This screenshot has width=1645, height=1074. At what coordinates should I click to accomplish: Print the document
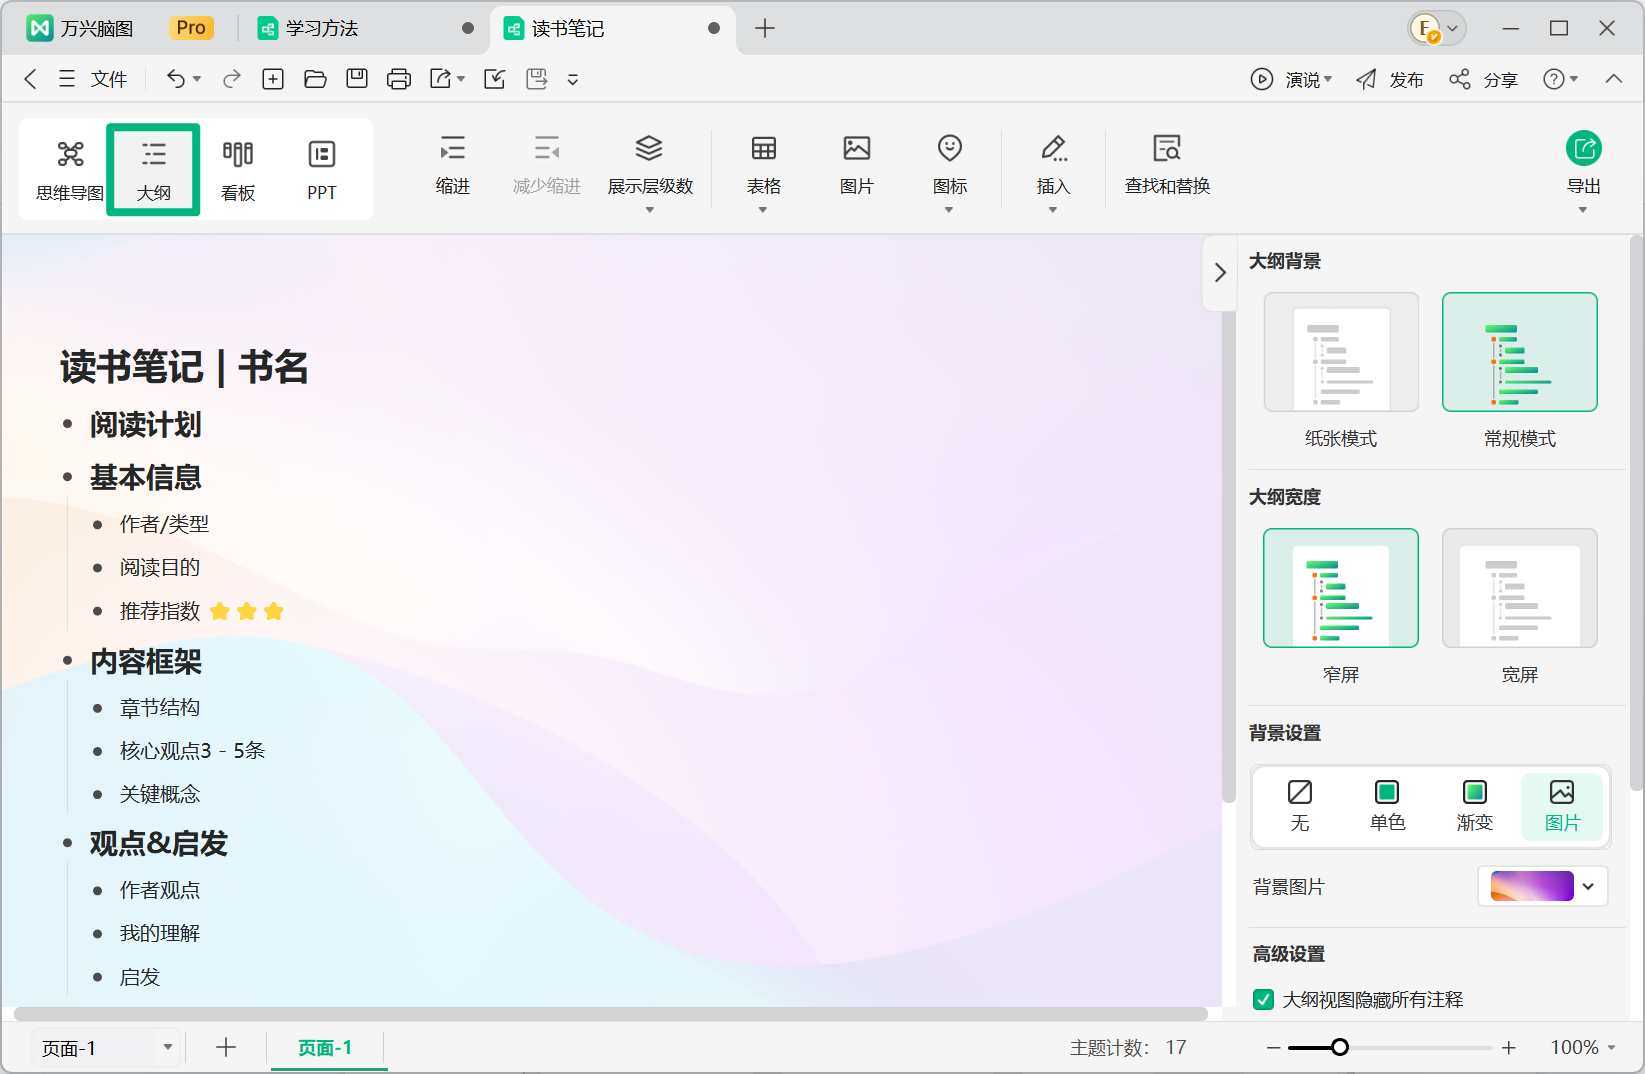[x=399, y=79]
